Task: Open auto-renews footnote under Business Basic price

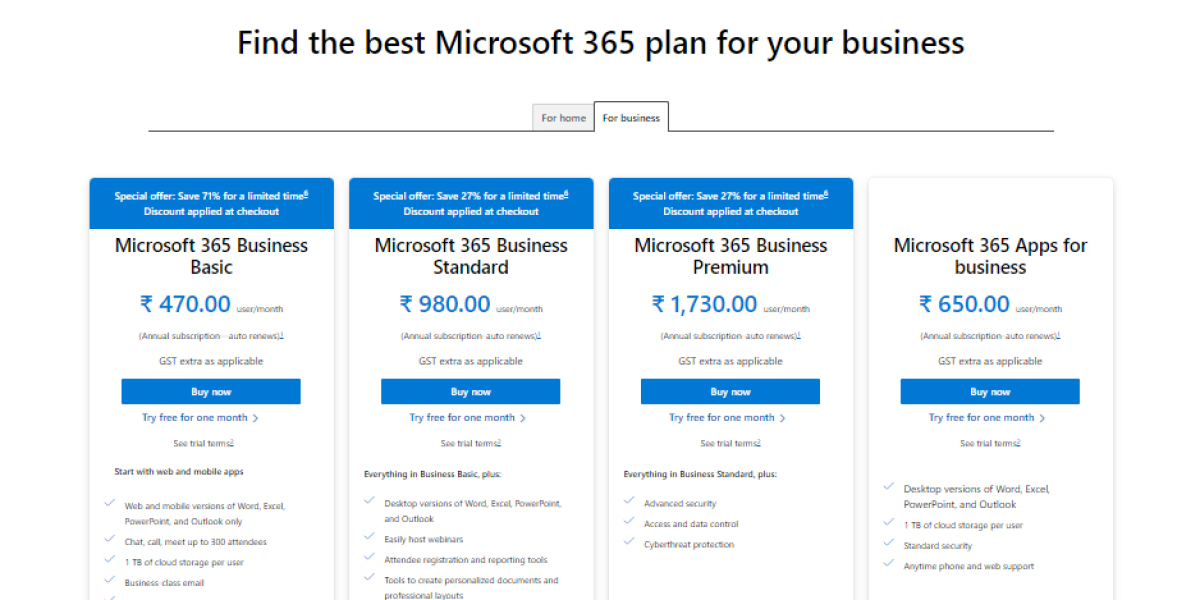Action: [x=281, y=334]
